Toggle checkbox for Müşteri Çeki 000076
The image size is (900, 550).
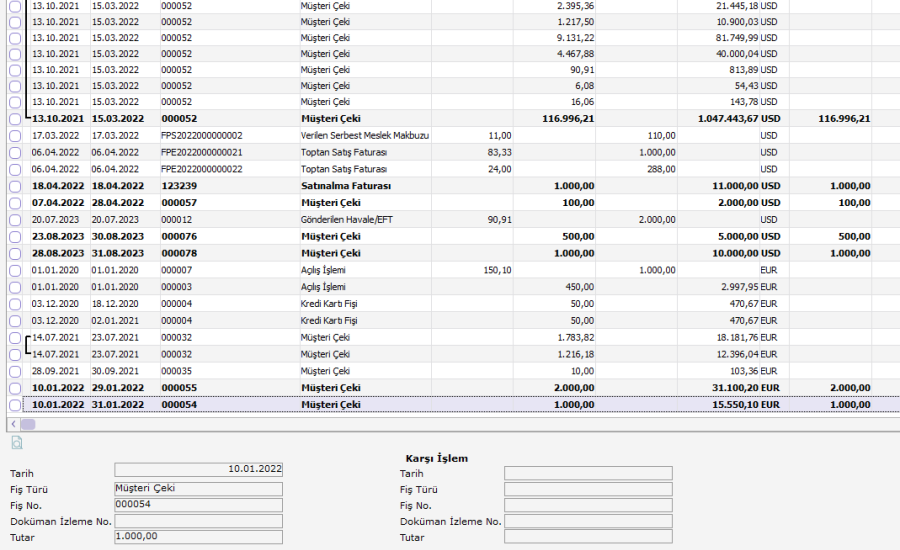click(x=14, y=237)
